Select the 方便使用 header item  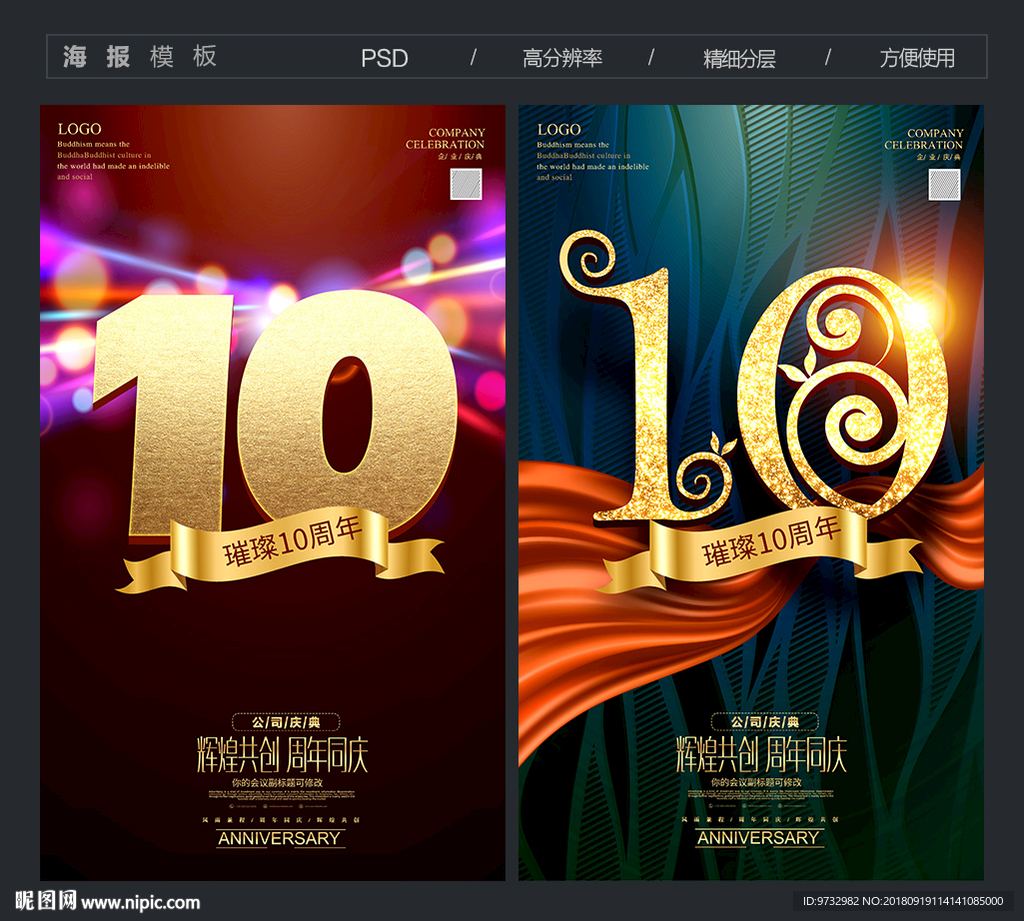coord(917,58)
